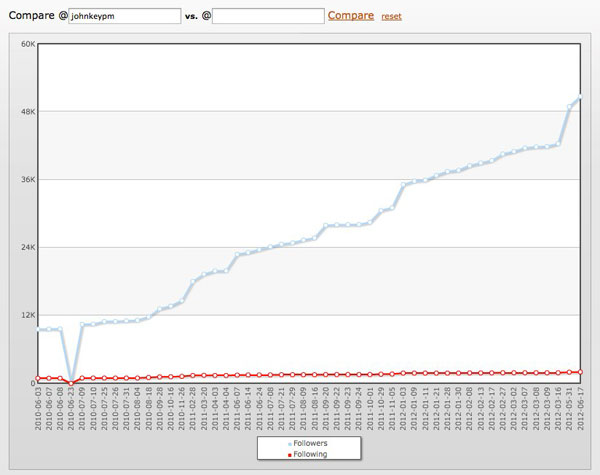Click the 2011-06-07 date label

[x=237, y=408]
